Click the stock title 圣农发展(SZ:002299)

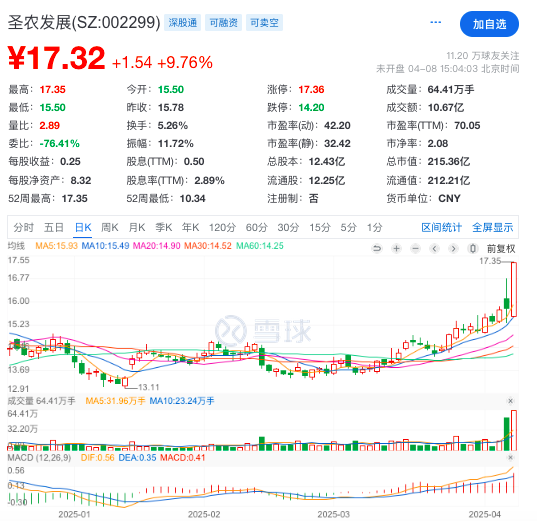[84, 23]
